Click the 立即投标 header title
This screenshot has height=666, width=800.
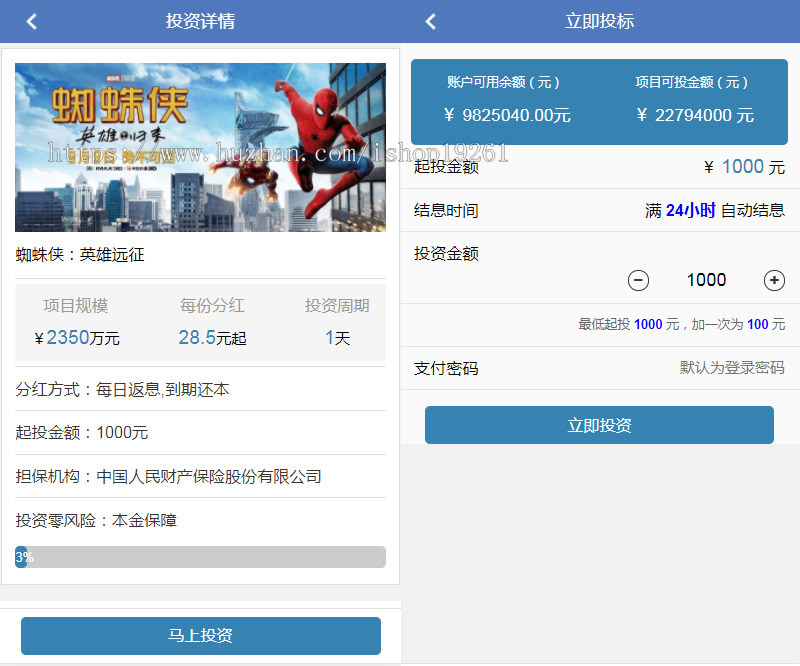(x=599, y=21)
